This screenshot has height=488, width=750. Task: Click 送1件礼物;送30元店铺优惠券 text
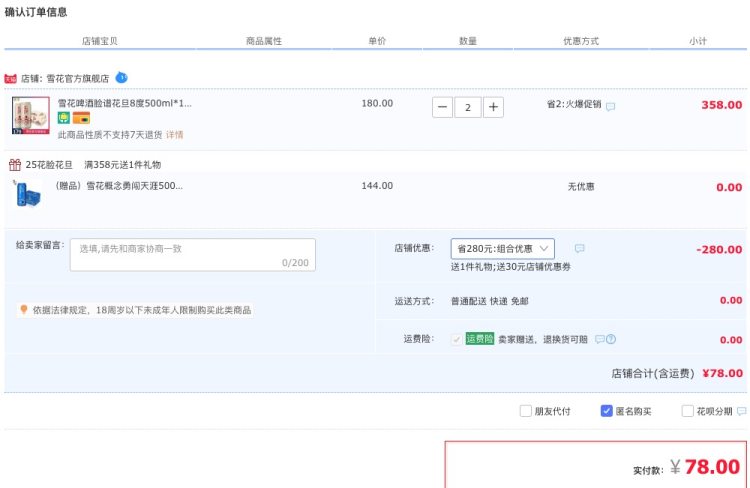coord(510,267)
